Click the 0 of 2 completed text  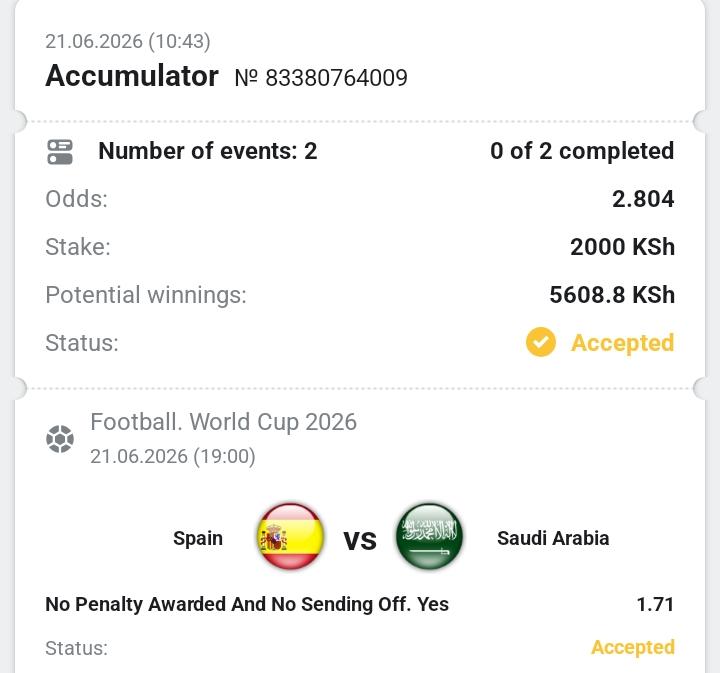click(582, 151)
